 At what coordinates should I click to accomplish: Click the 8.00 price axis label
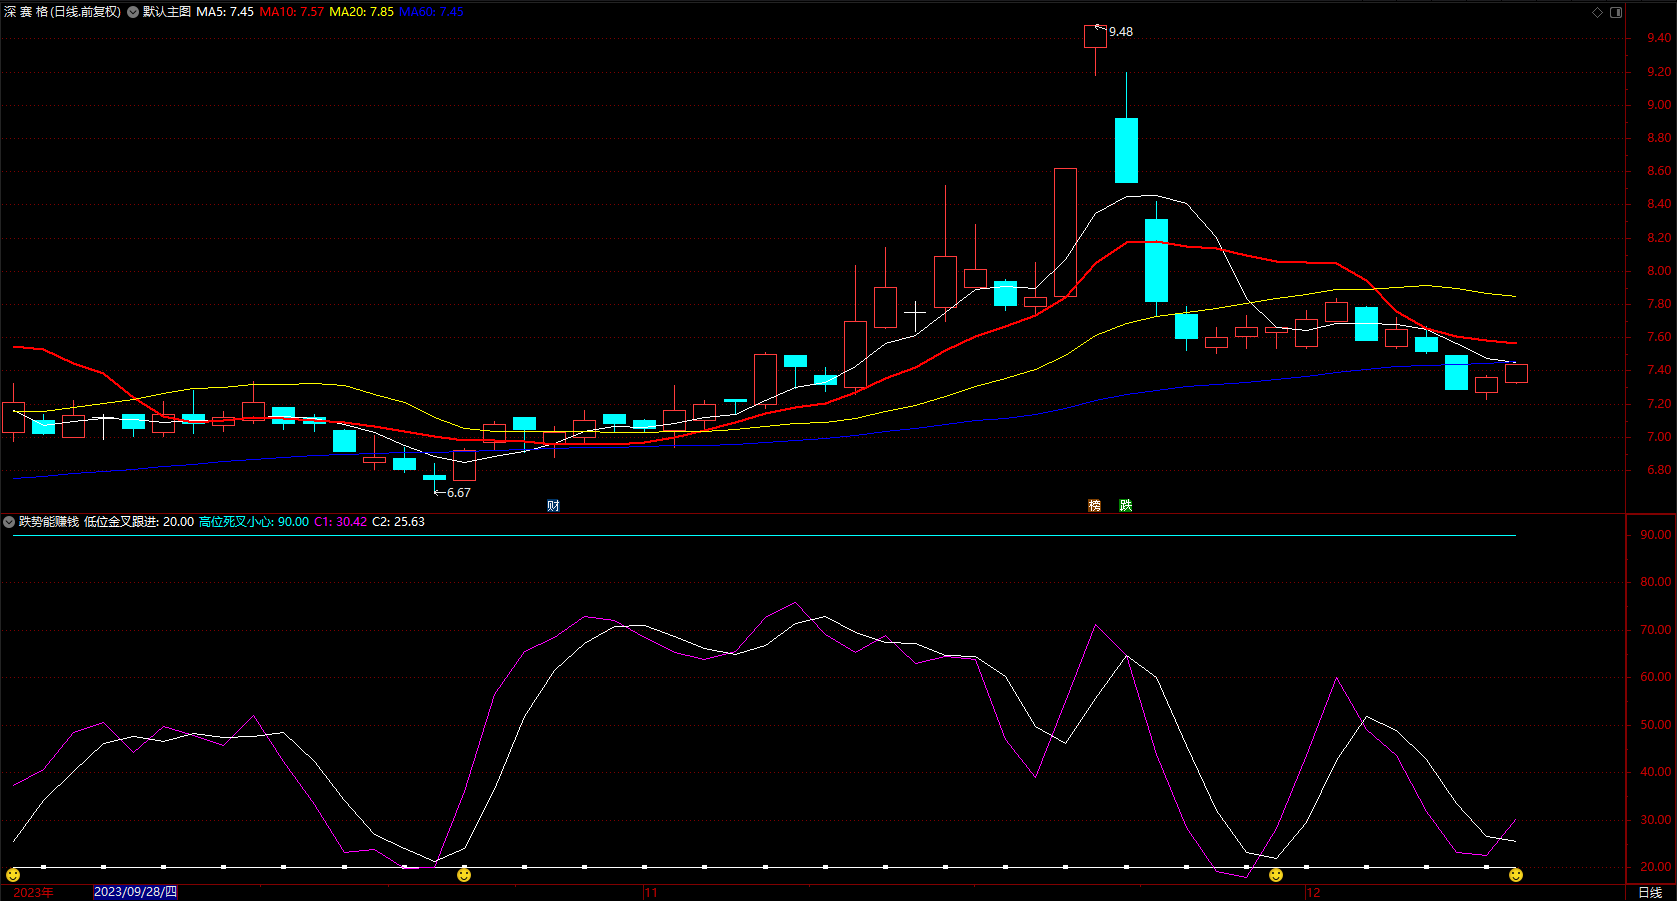1659,271
